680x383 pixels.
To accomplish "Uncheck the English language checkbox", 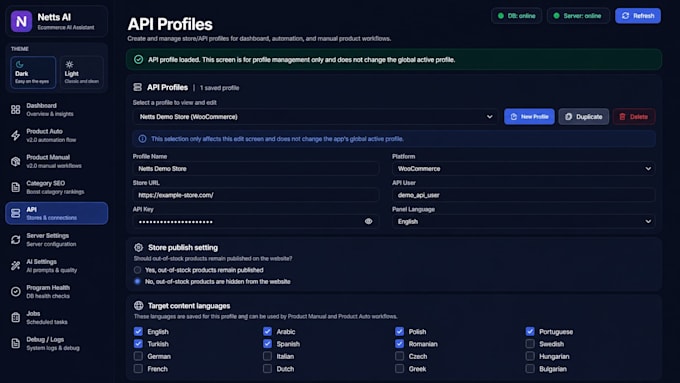I will coord(138,331).
